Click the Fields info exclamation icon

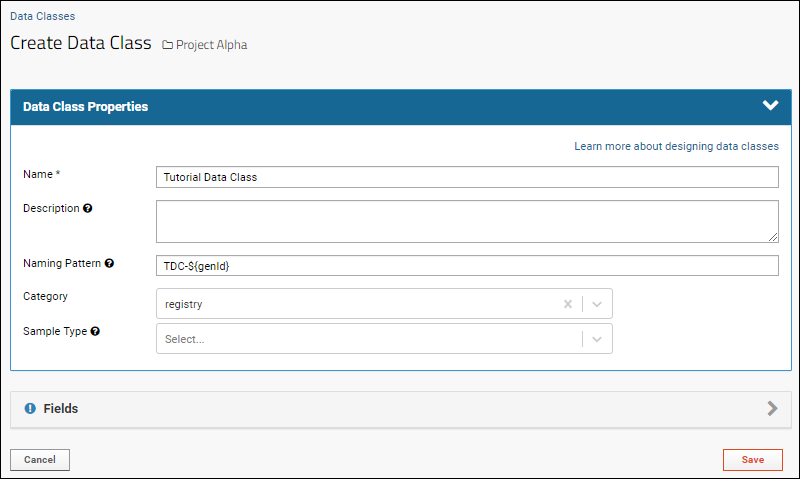[x=31, y=408]
